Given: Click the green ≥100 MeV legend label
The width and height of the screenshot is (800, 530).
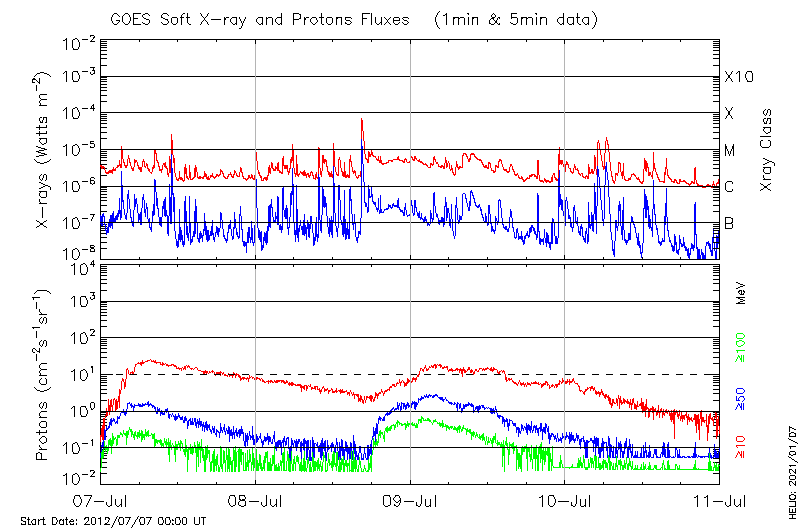Looking at the screenshot, I should pos(742,346).
